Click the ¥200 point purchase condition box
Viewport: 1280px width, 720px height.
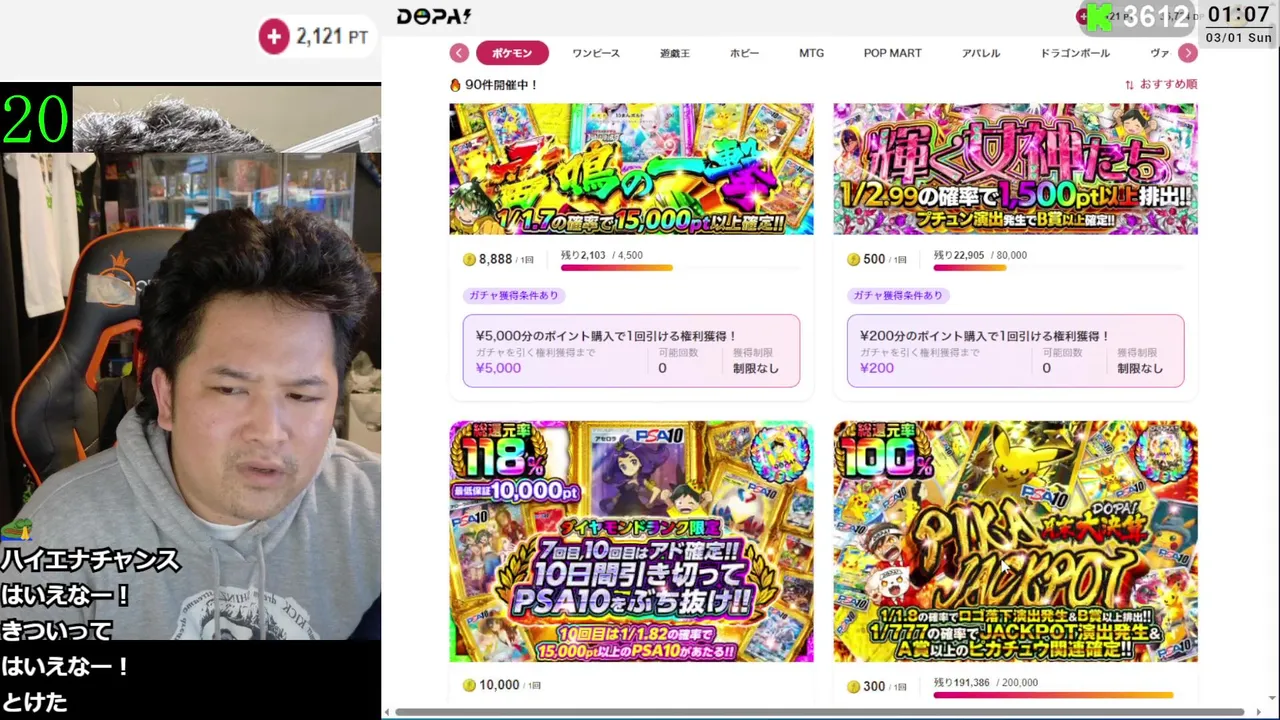point(1015,351)
